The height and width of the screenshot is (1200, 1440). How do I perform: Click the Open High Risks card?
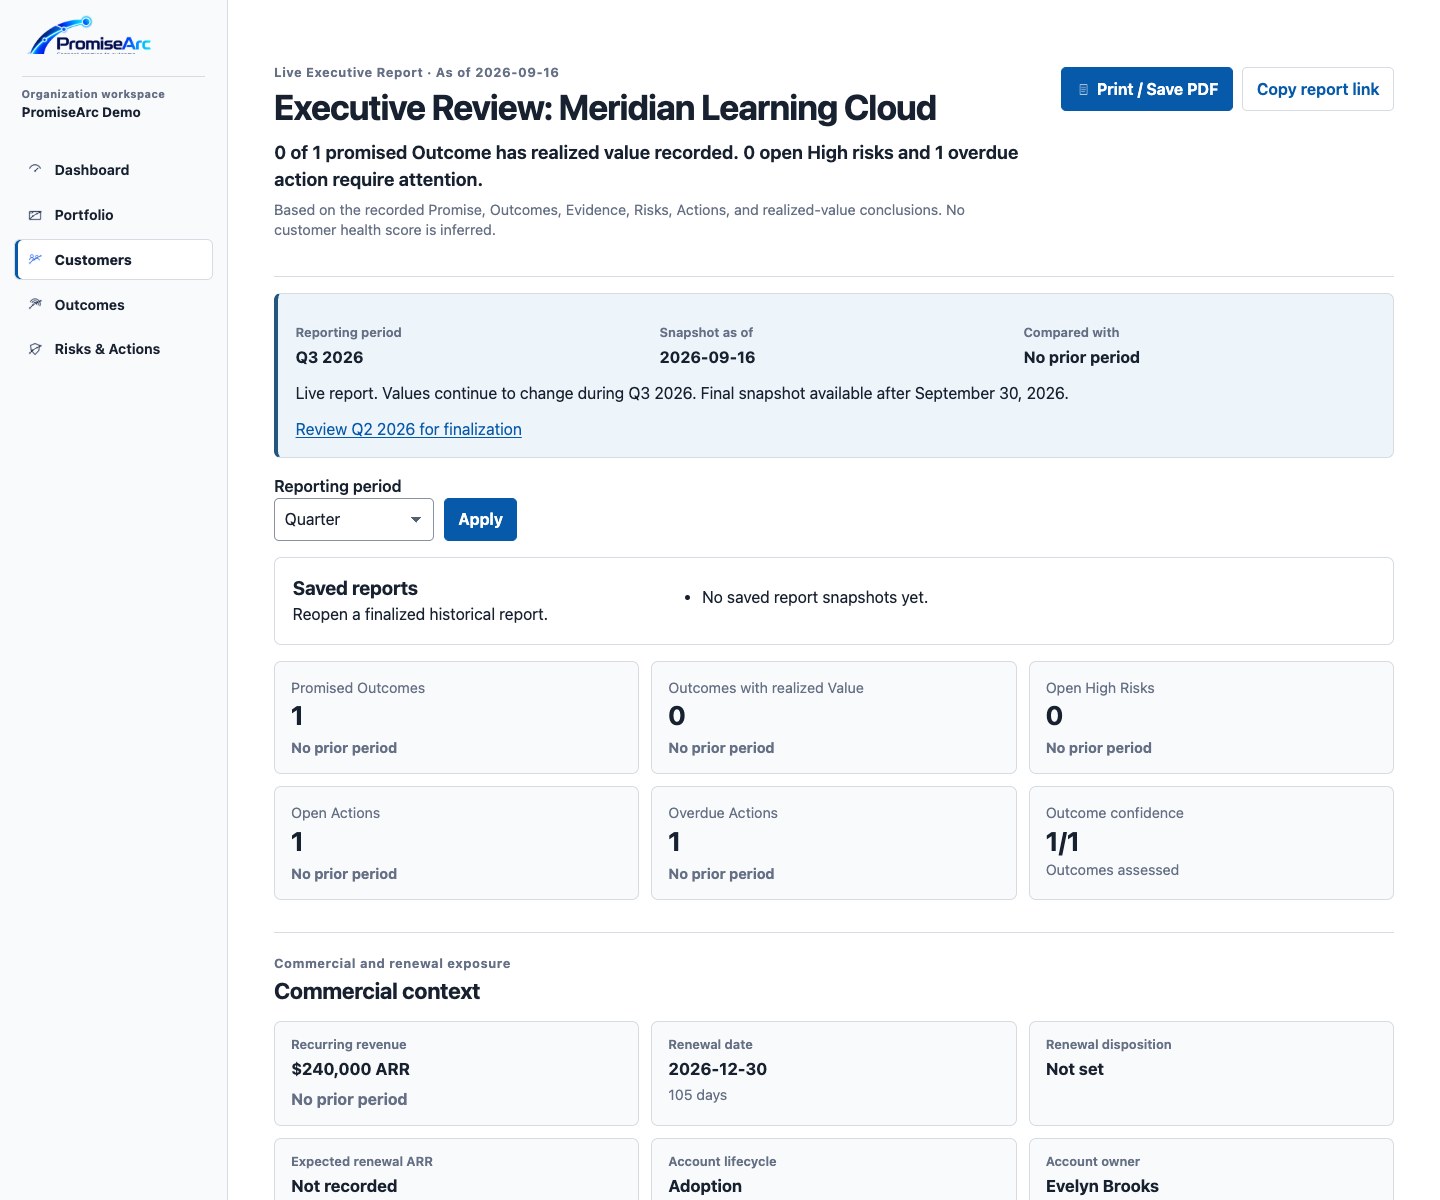pyautogui.click(x=1211, y=717)
